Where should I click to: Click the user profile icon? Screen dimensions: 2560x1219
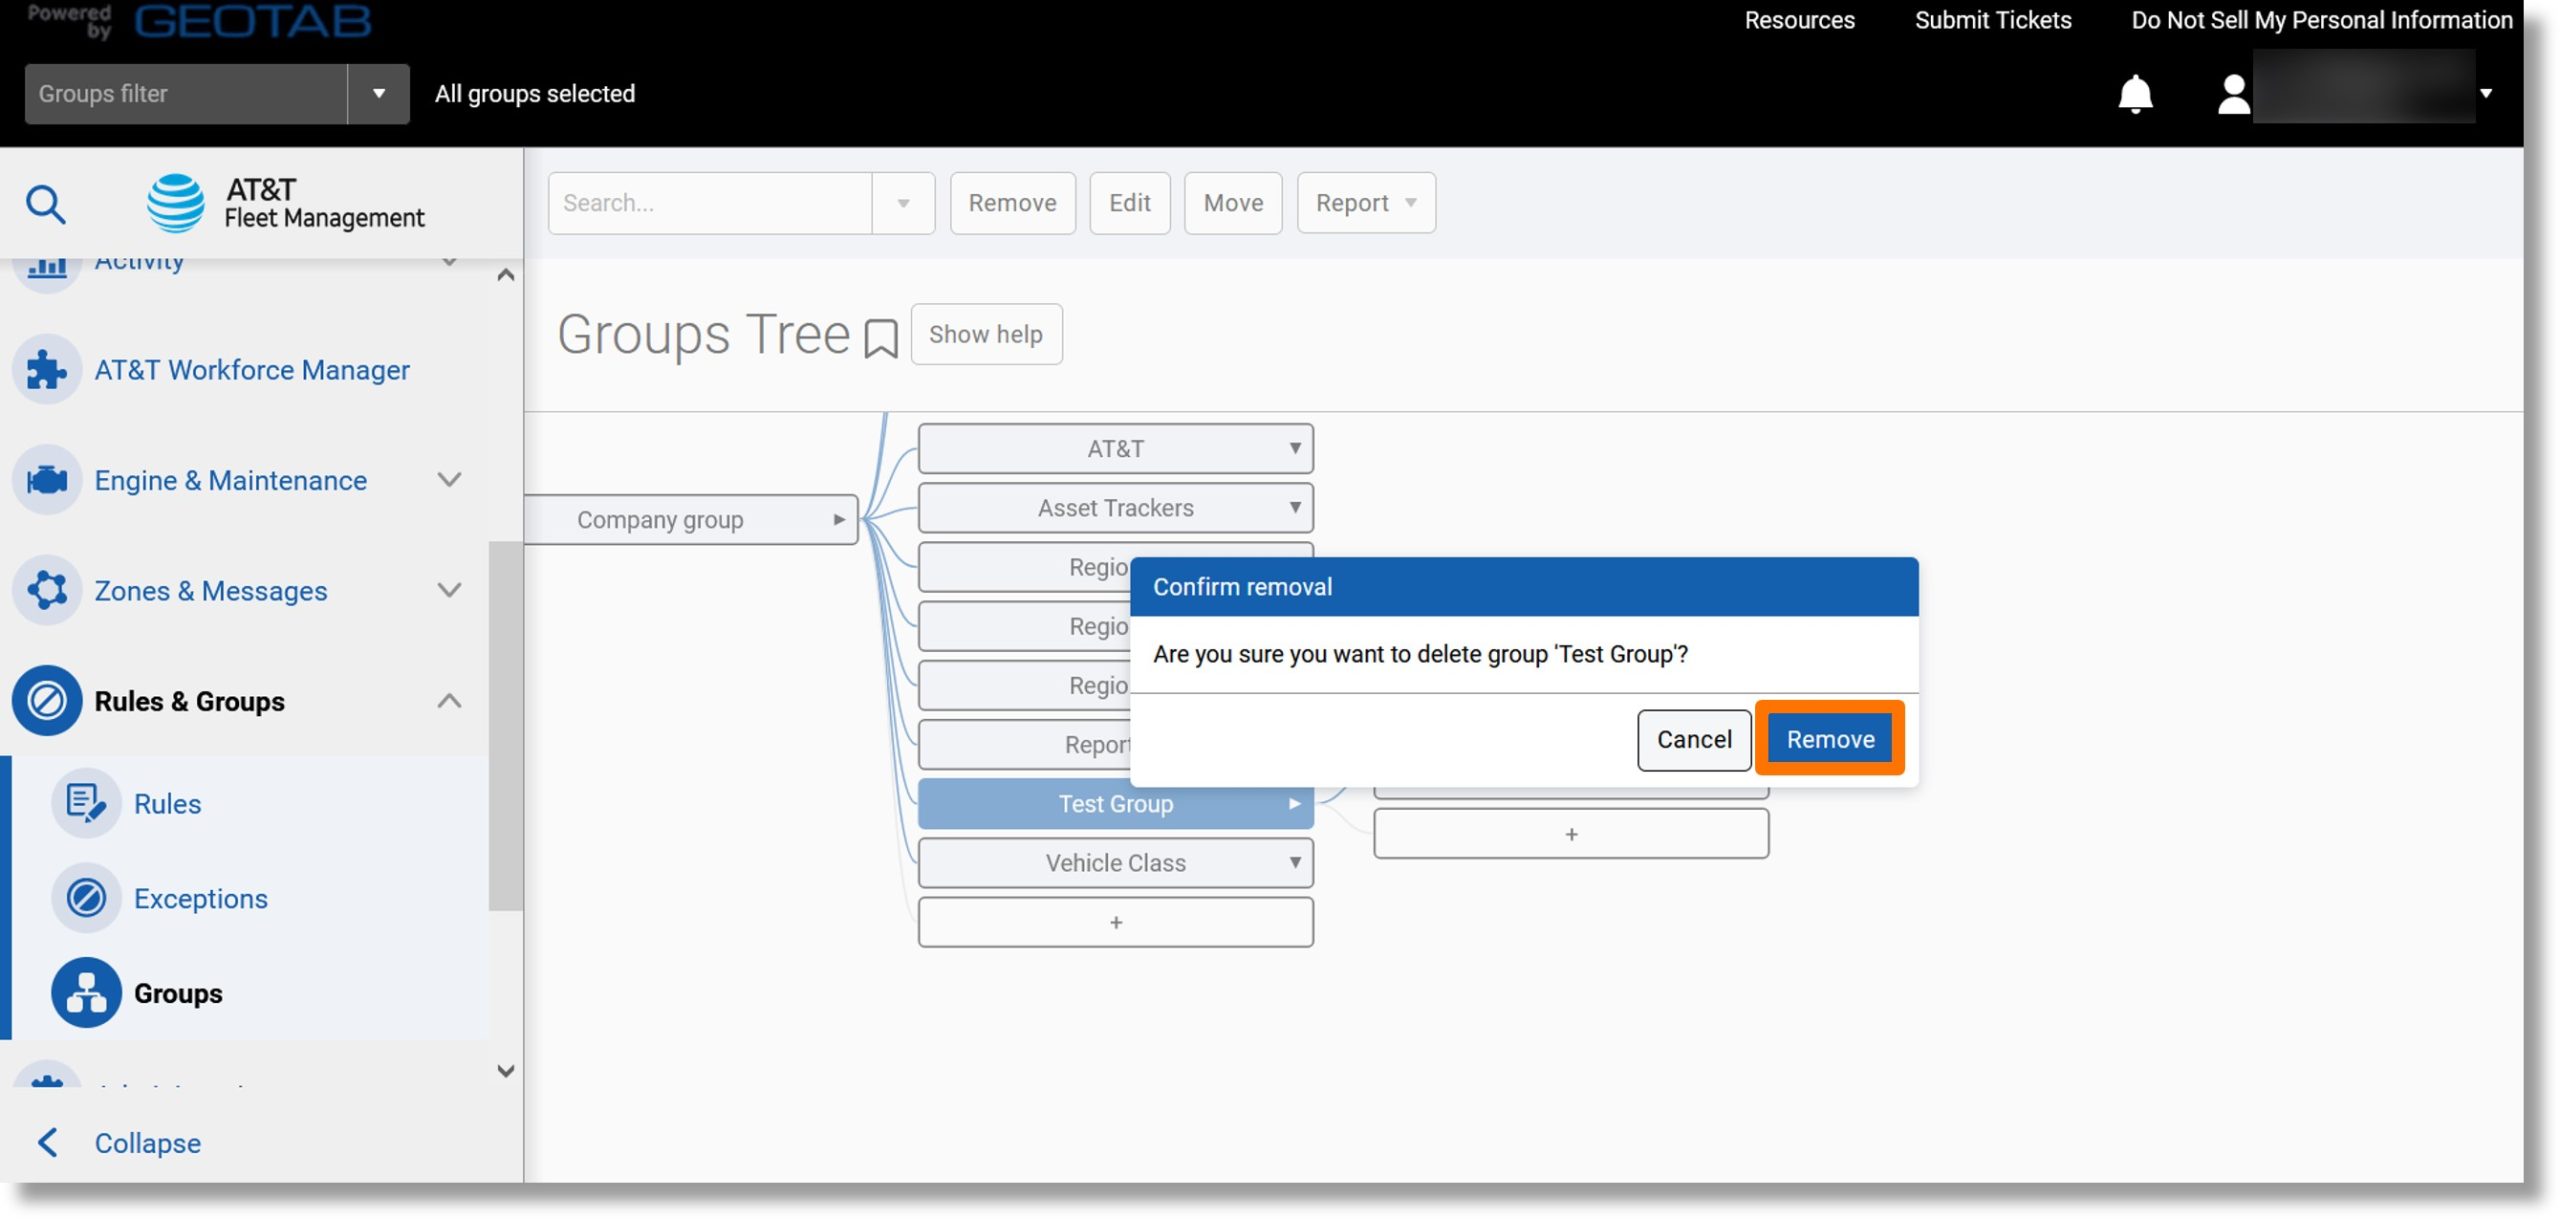(2233, 94)
